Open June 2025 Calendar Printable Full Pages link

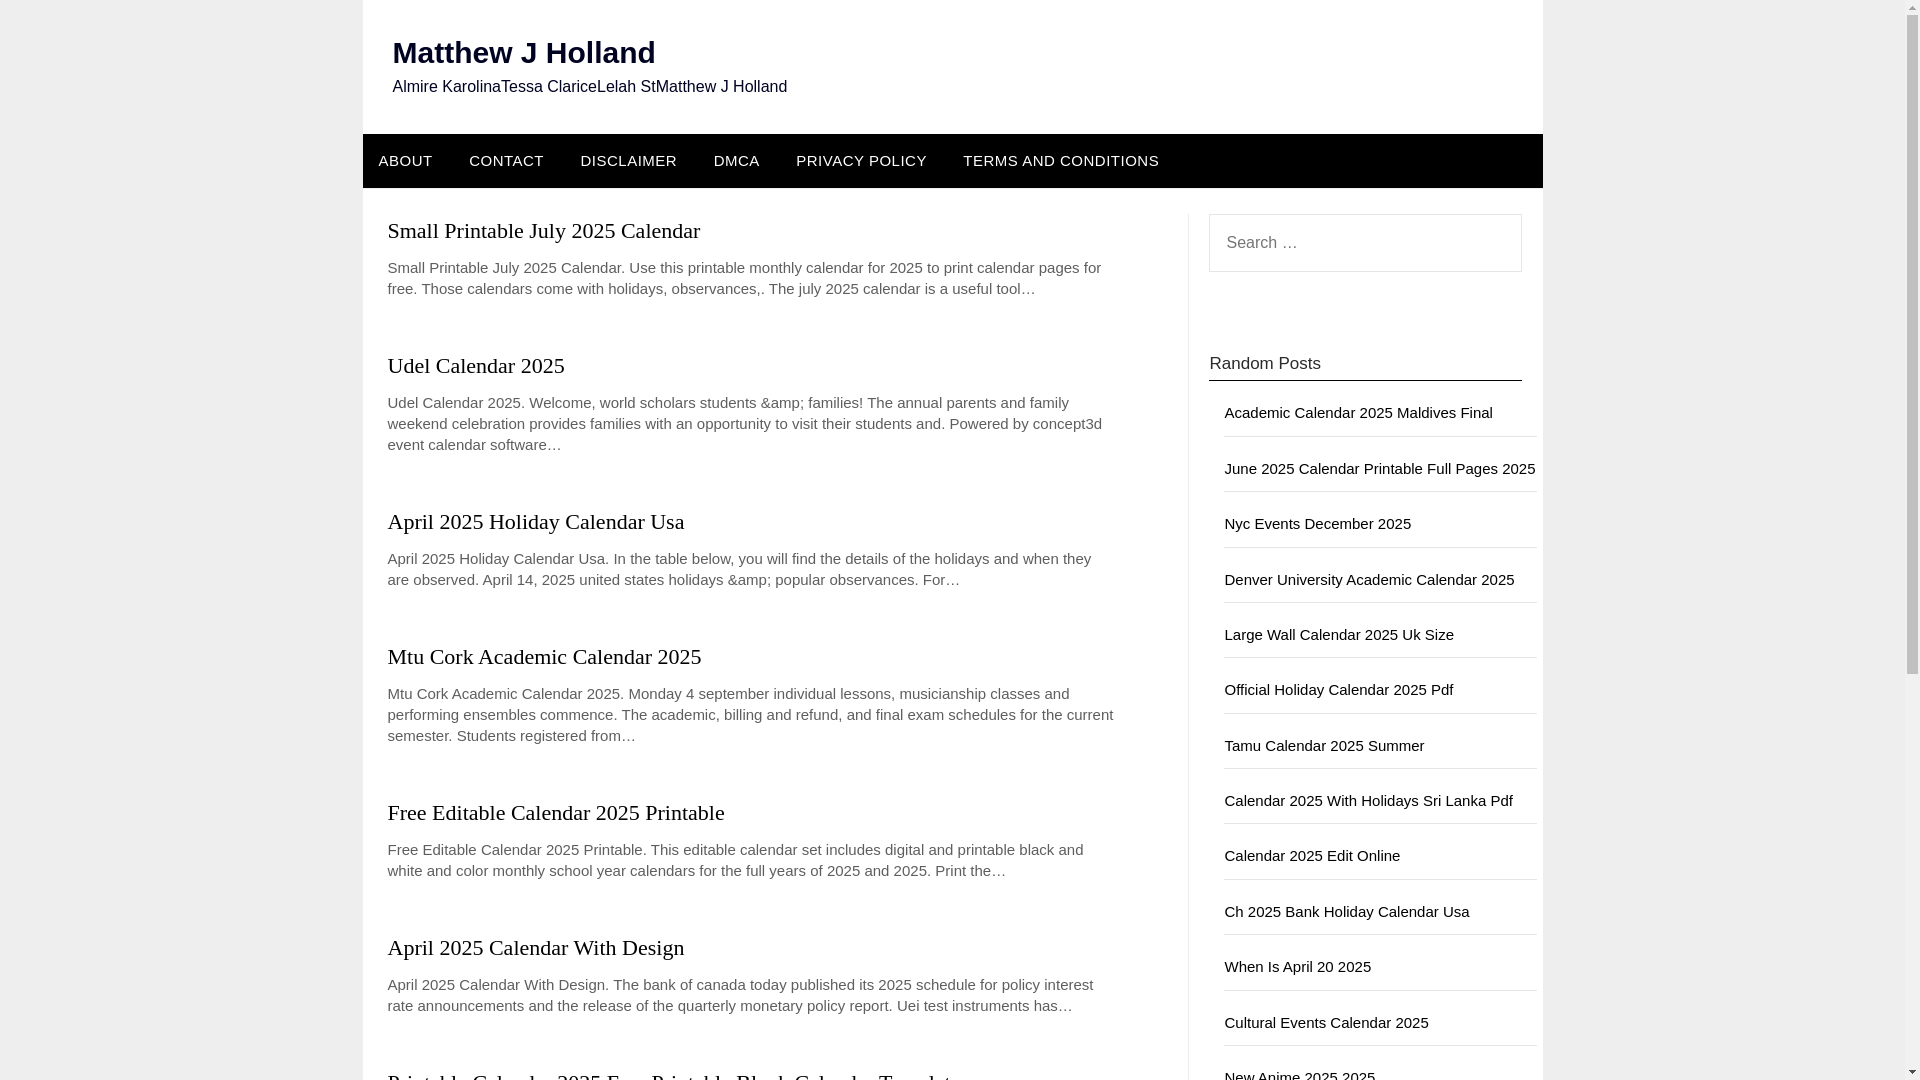tap(1379, 469)
